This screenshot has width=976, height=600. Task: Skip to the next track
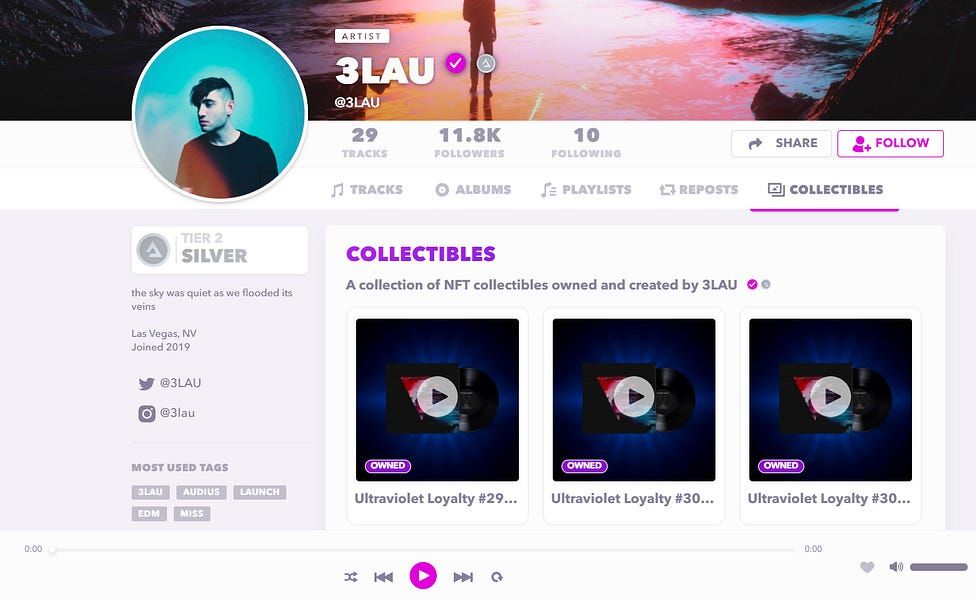coord(463,577)
